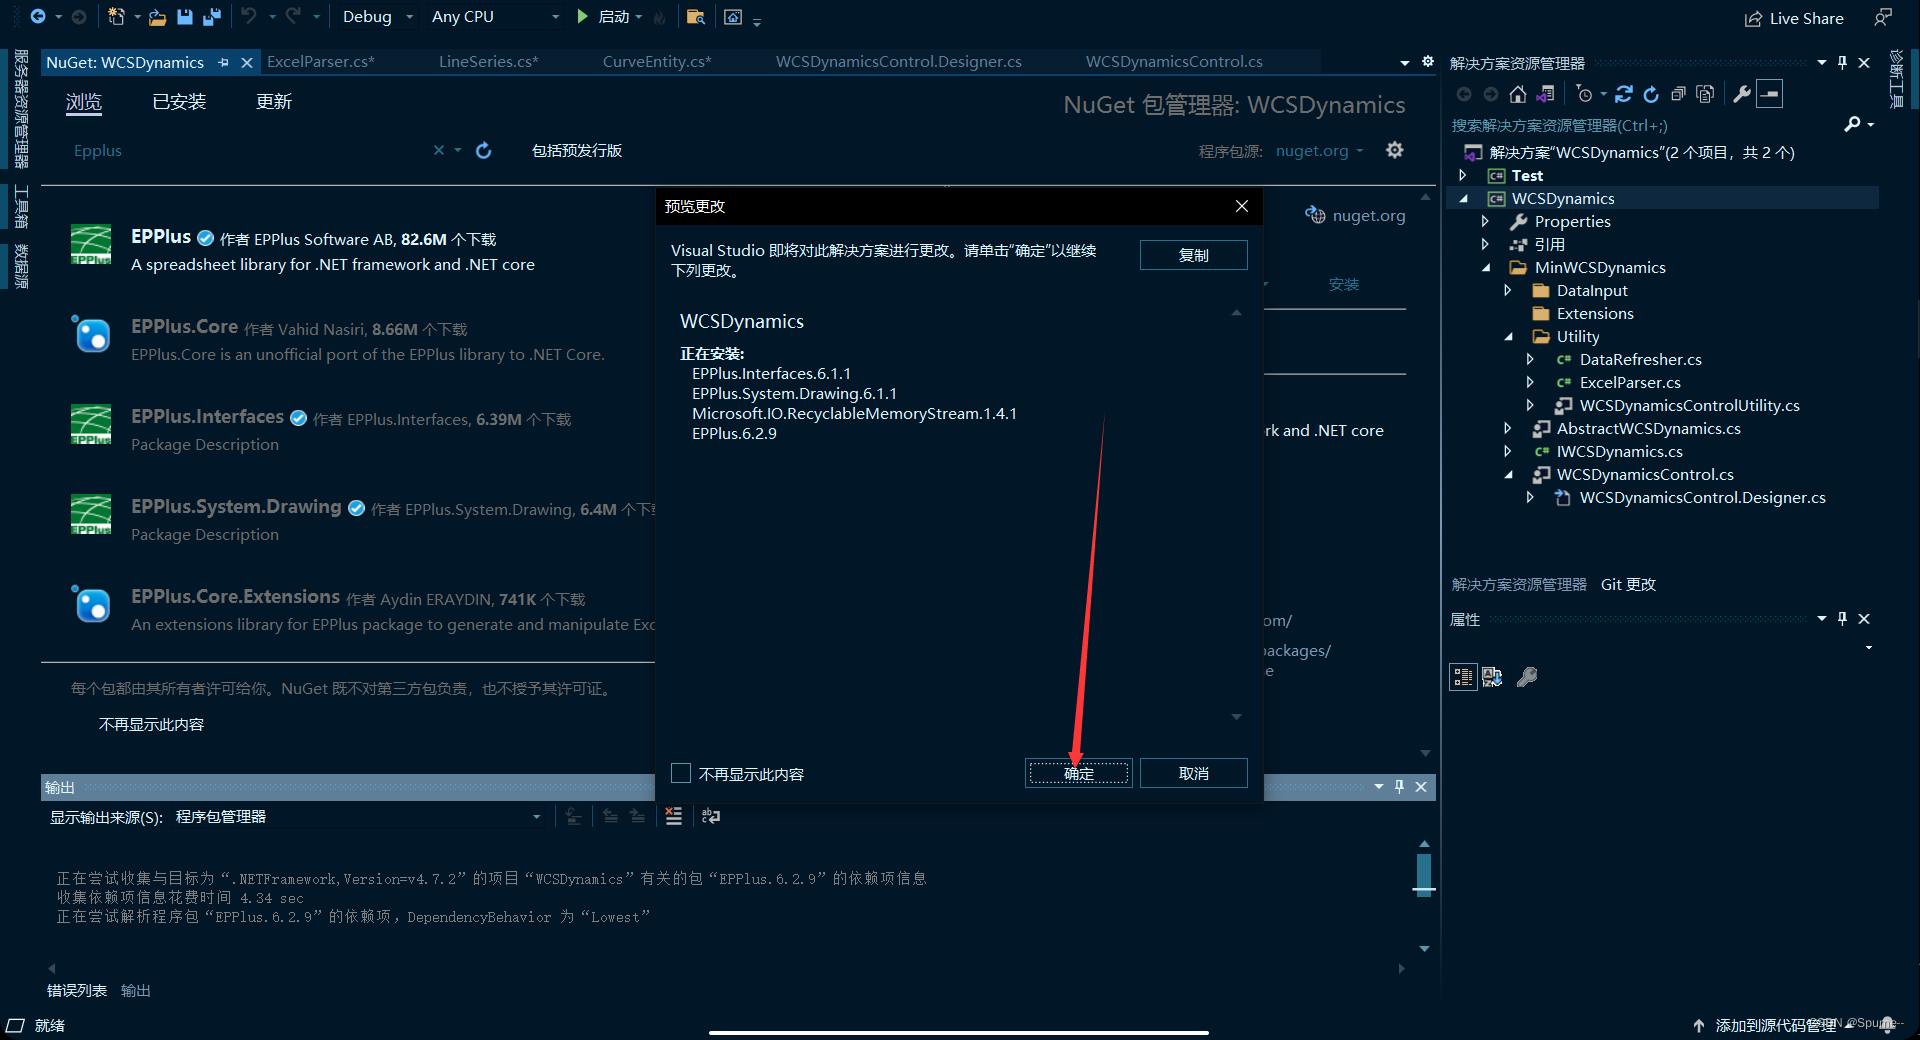
Task: Click sync with active document icon
Action: [1624, 94]
